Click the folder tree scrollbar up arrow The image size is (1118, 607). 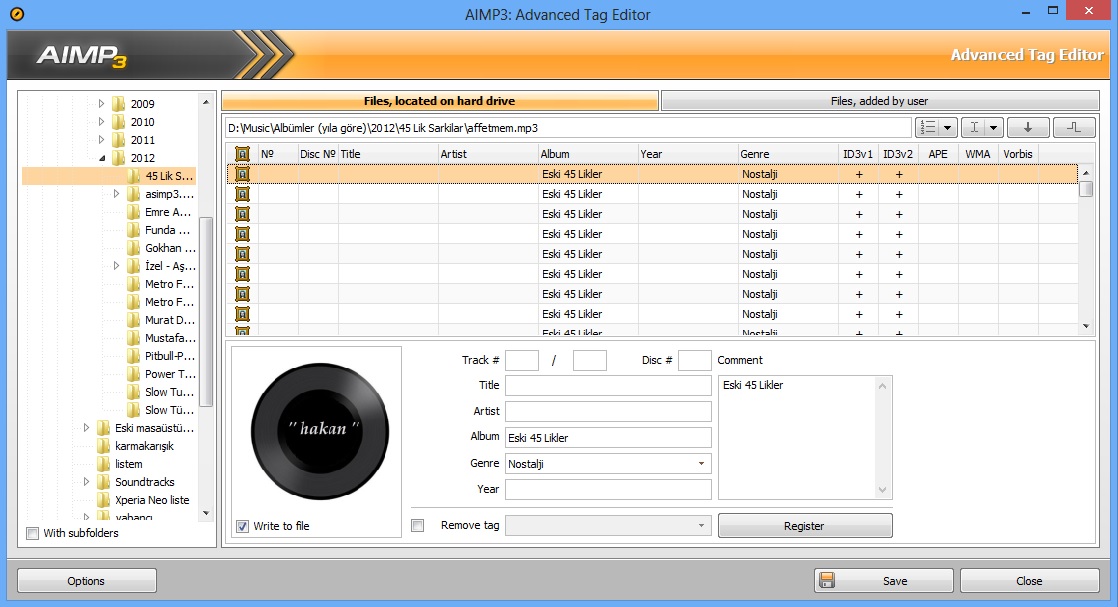click(x=206, y=102)
